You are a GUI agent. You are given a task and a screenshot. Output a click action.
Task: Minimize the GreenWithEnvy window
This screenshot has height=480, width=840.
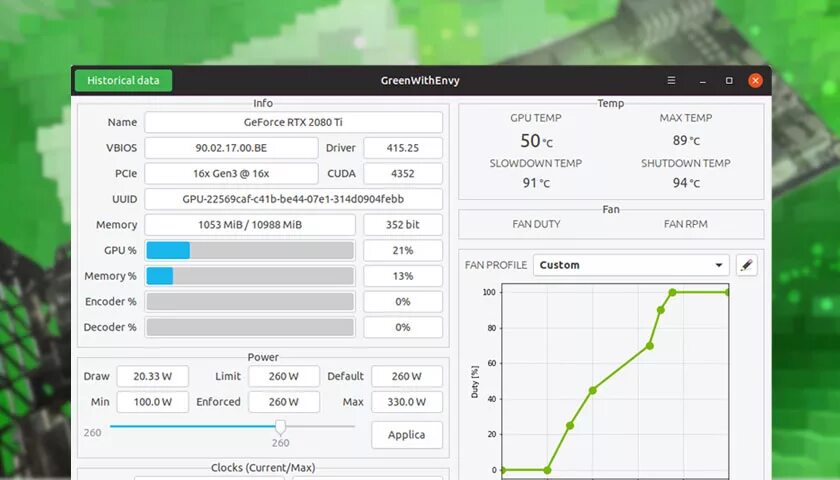(702, 81)
